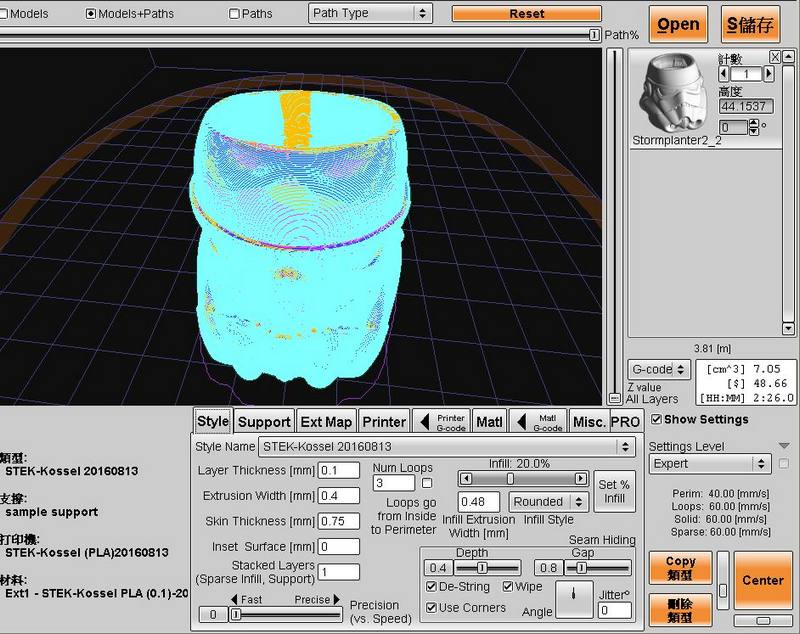Click the orange Reset button
Image resolution: width=800 pixels, height=634 pixels.
[x=527, y=14]
